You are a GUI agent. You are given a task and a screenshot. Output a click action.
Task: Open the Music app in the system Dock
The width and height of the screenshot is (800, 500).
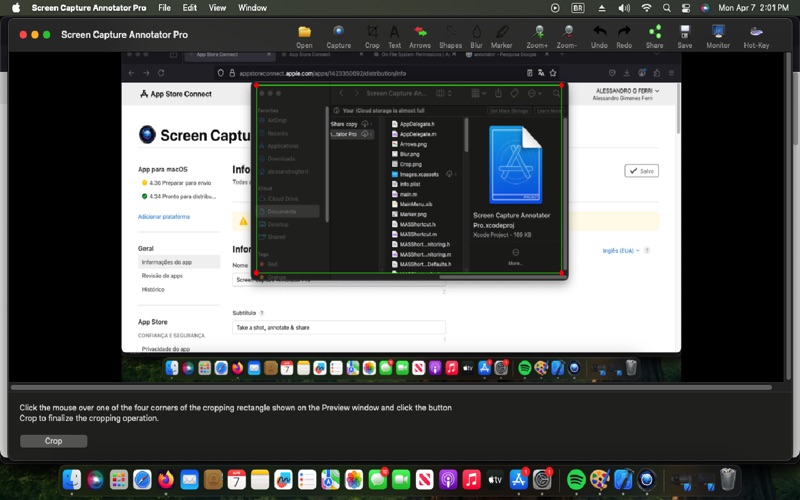pyautogui.click(x=471, y=480)
